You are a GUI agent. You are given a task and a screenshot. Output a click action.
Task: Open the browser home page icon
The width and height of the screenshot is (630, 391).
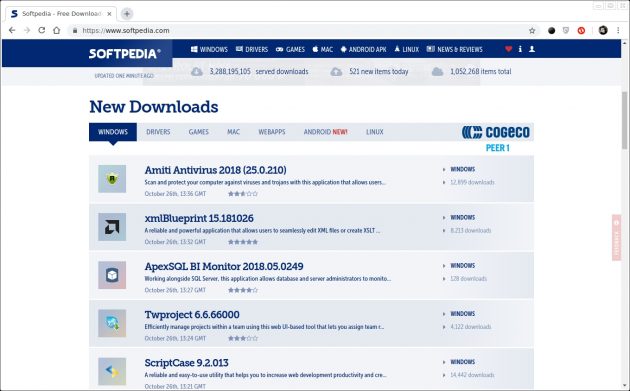[57, 30]
